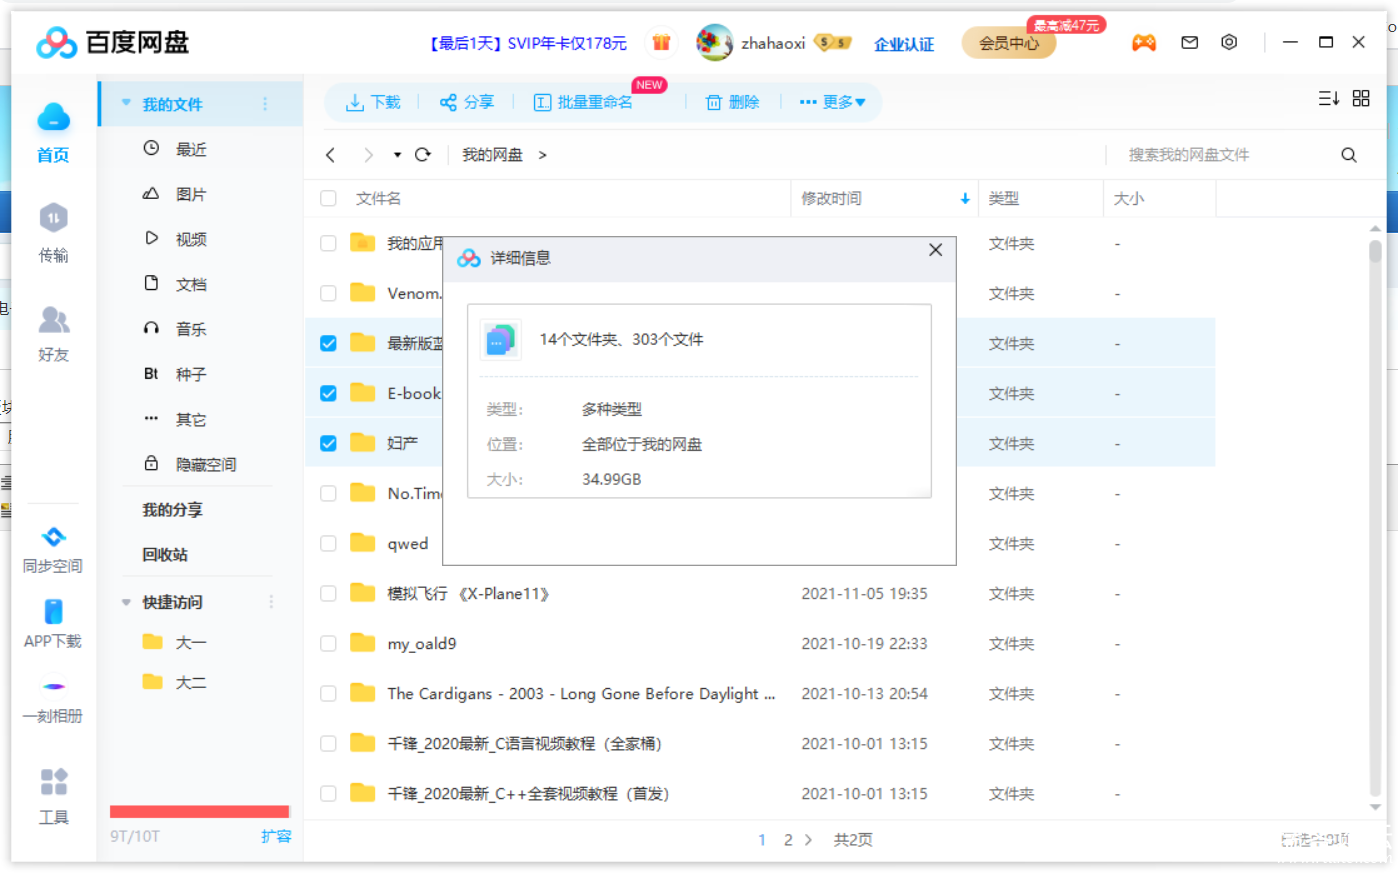Open the 传输 transfer list
Image resolution: width=1398 pixels, height=873 pixels.
pyautogui.click(x=53, y=232)
